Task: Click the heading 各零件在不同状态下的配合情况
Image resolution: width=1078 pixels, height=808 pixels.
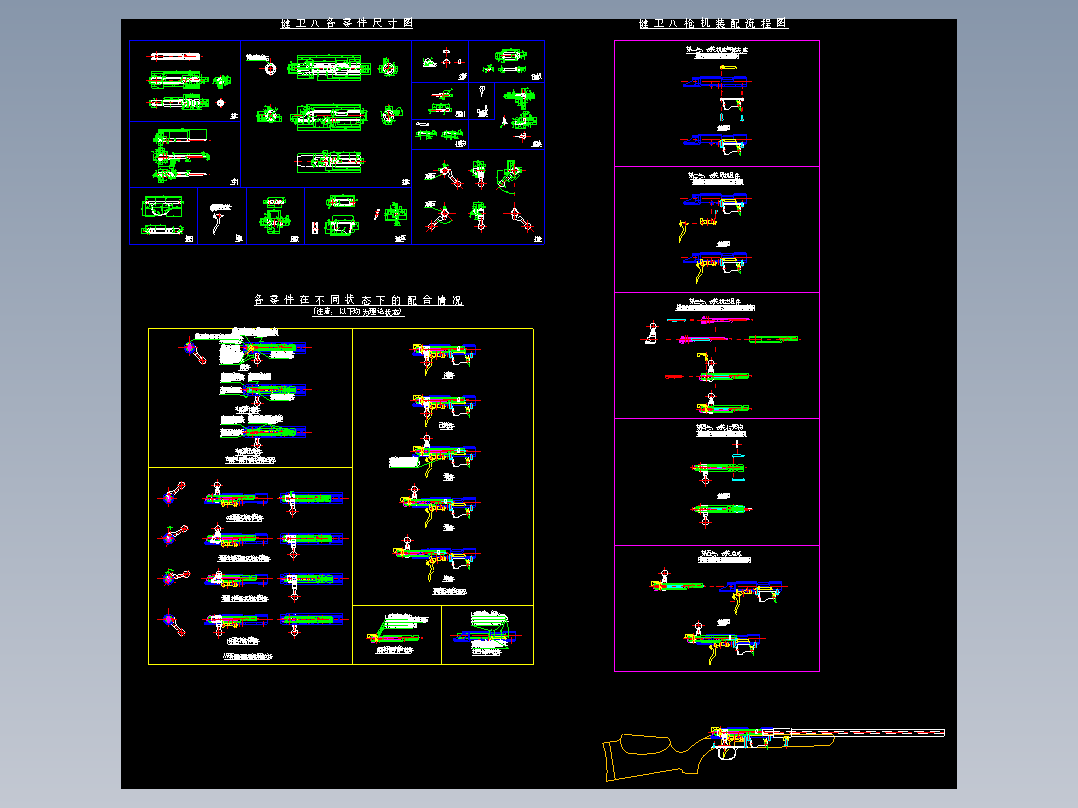Action: (x=358, y=301)
